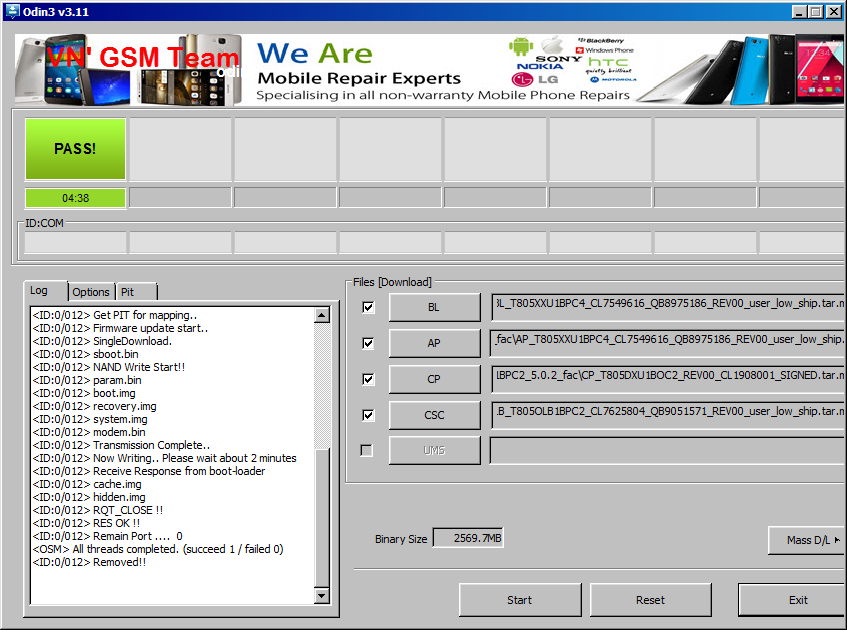Click the BL file browse button
Image resolution: width=847 pixels, height=630 pixels.
(x=434, y=307)
